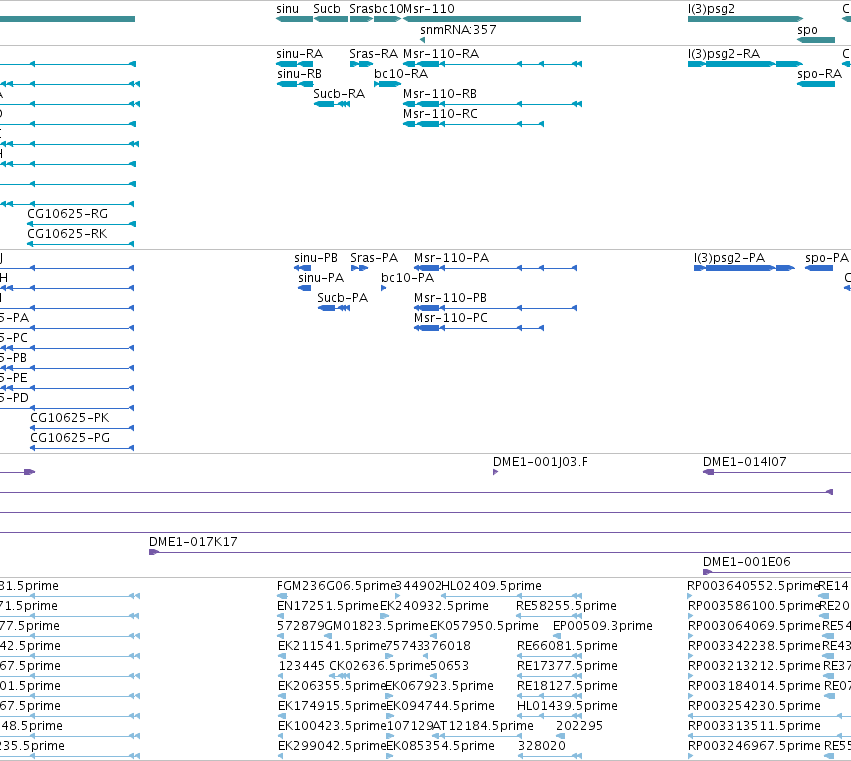Click the EK067923.5prime EST label
851x761 pixels.
(439, 686)
